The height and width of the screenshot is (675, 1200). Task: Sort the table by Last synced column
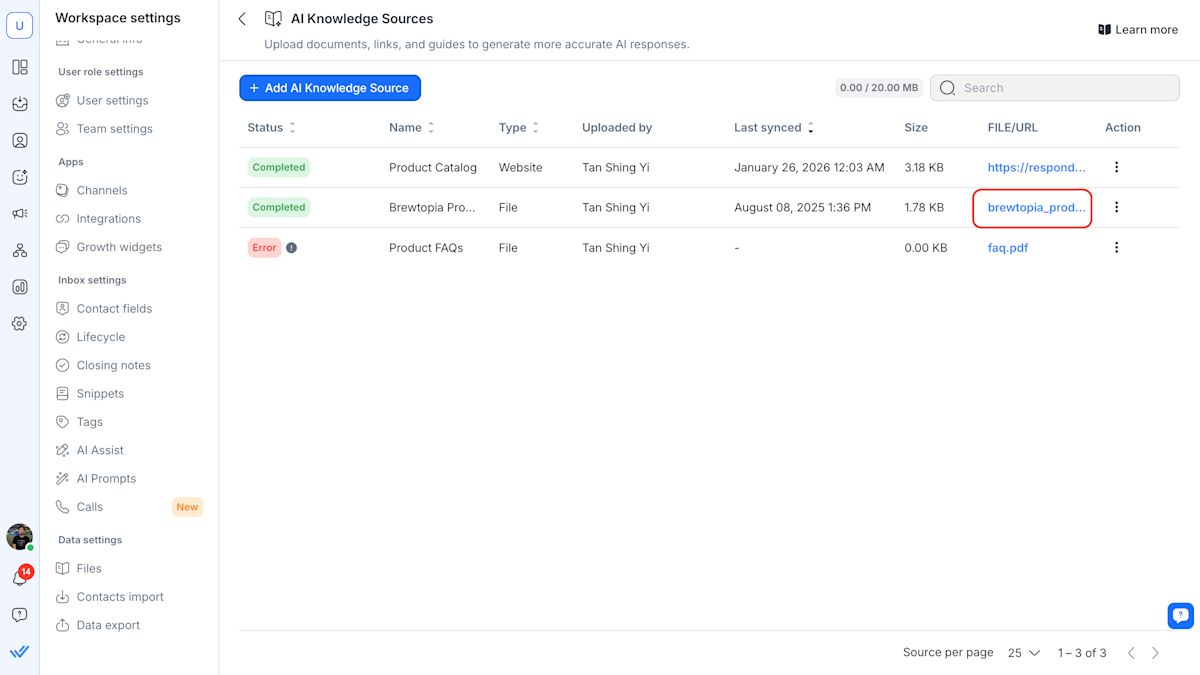(x=810, y=128)
